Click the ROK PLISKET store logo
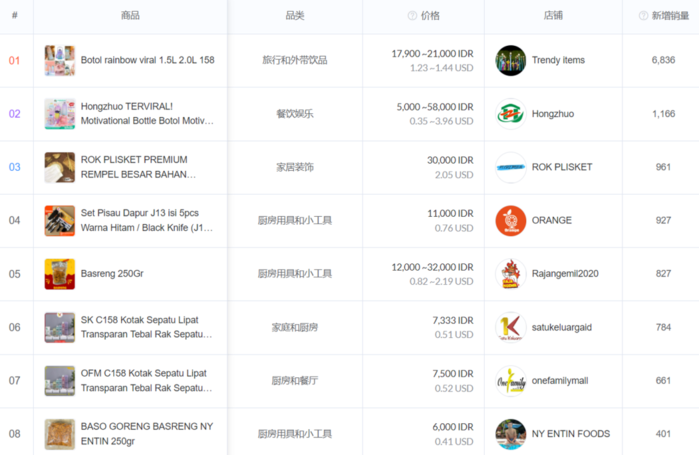Image resolution: width=699 pixels, height=455 pixels. (510, 167)
